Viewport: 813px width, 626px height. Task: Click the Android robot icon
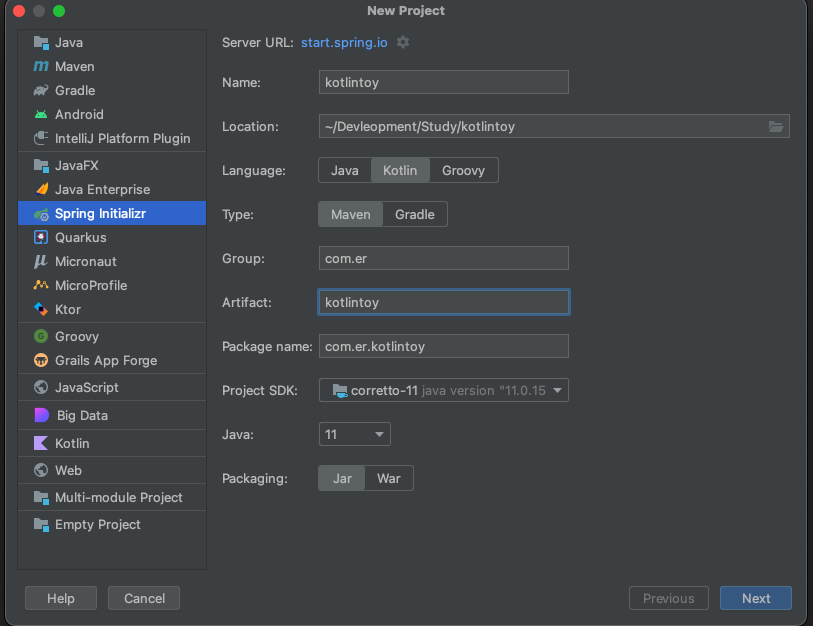[41, 114]
